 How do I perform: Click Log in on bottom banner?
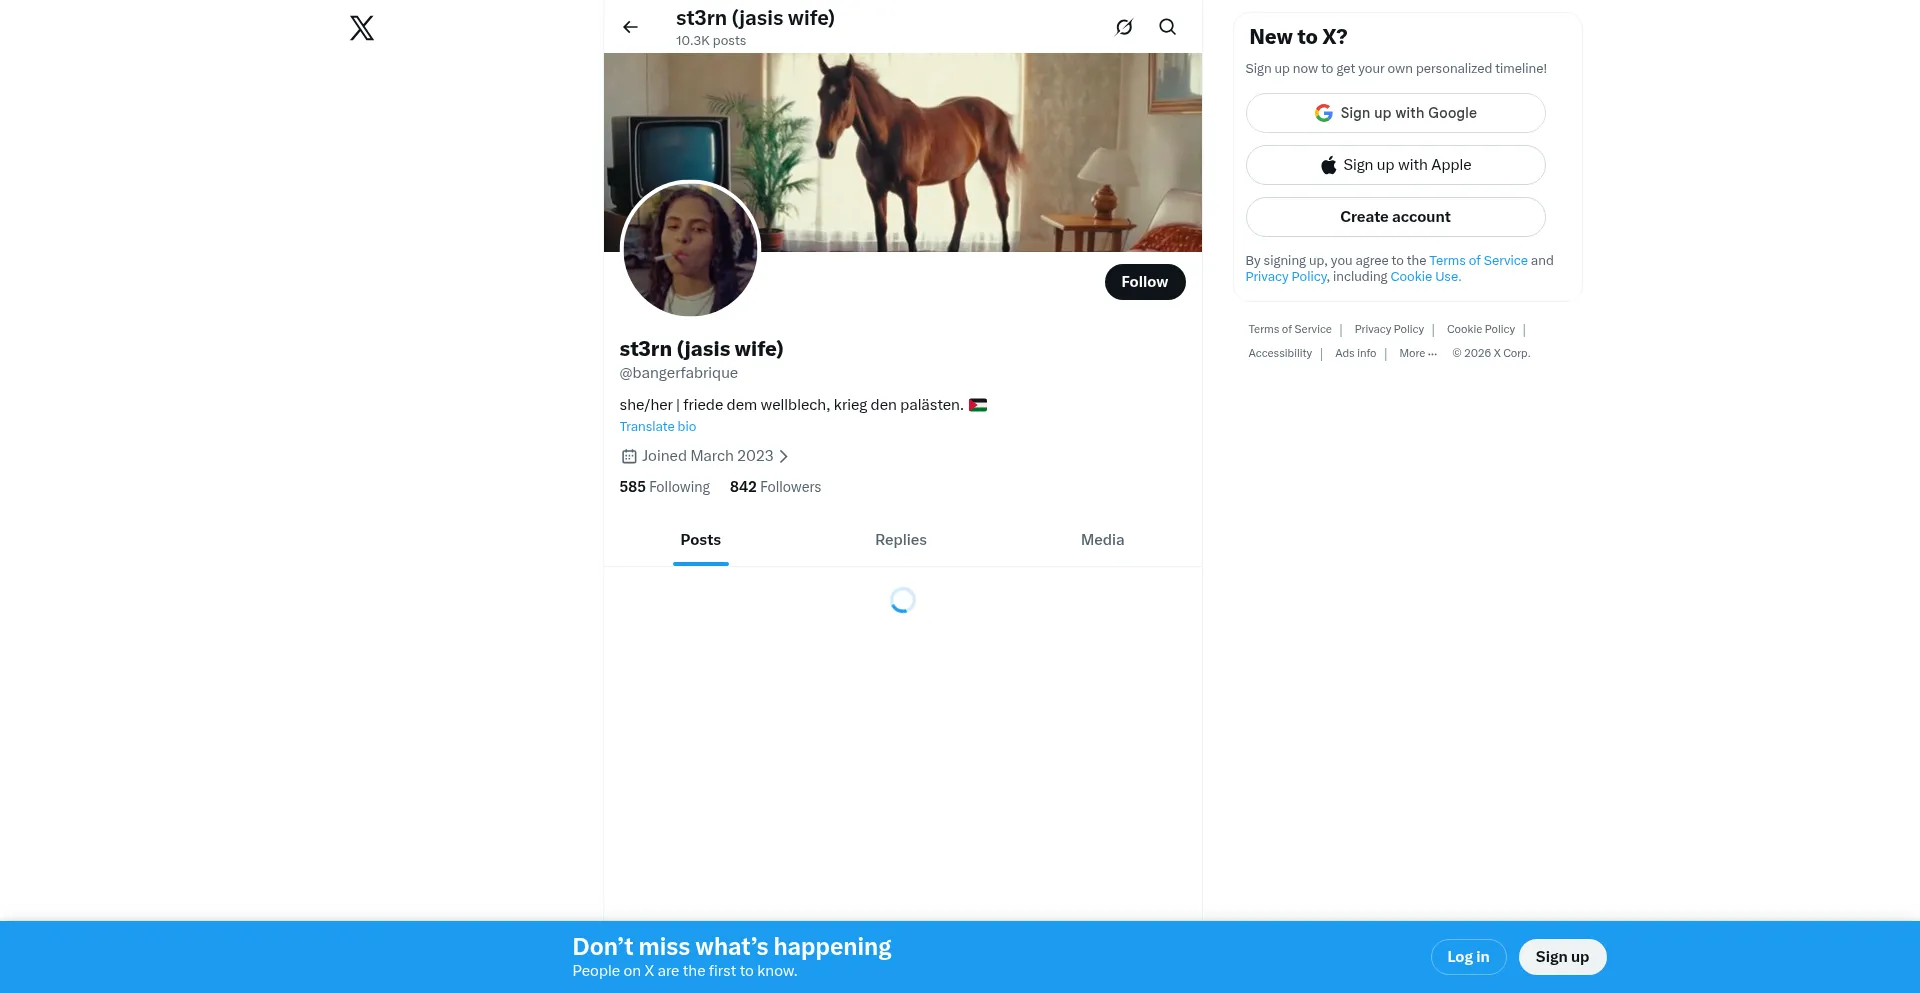pyautogui.click(x=1468, y=957)
